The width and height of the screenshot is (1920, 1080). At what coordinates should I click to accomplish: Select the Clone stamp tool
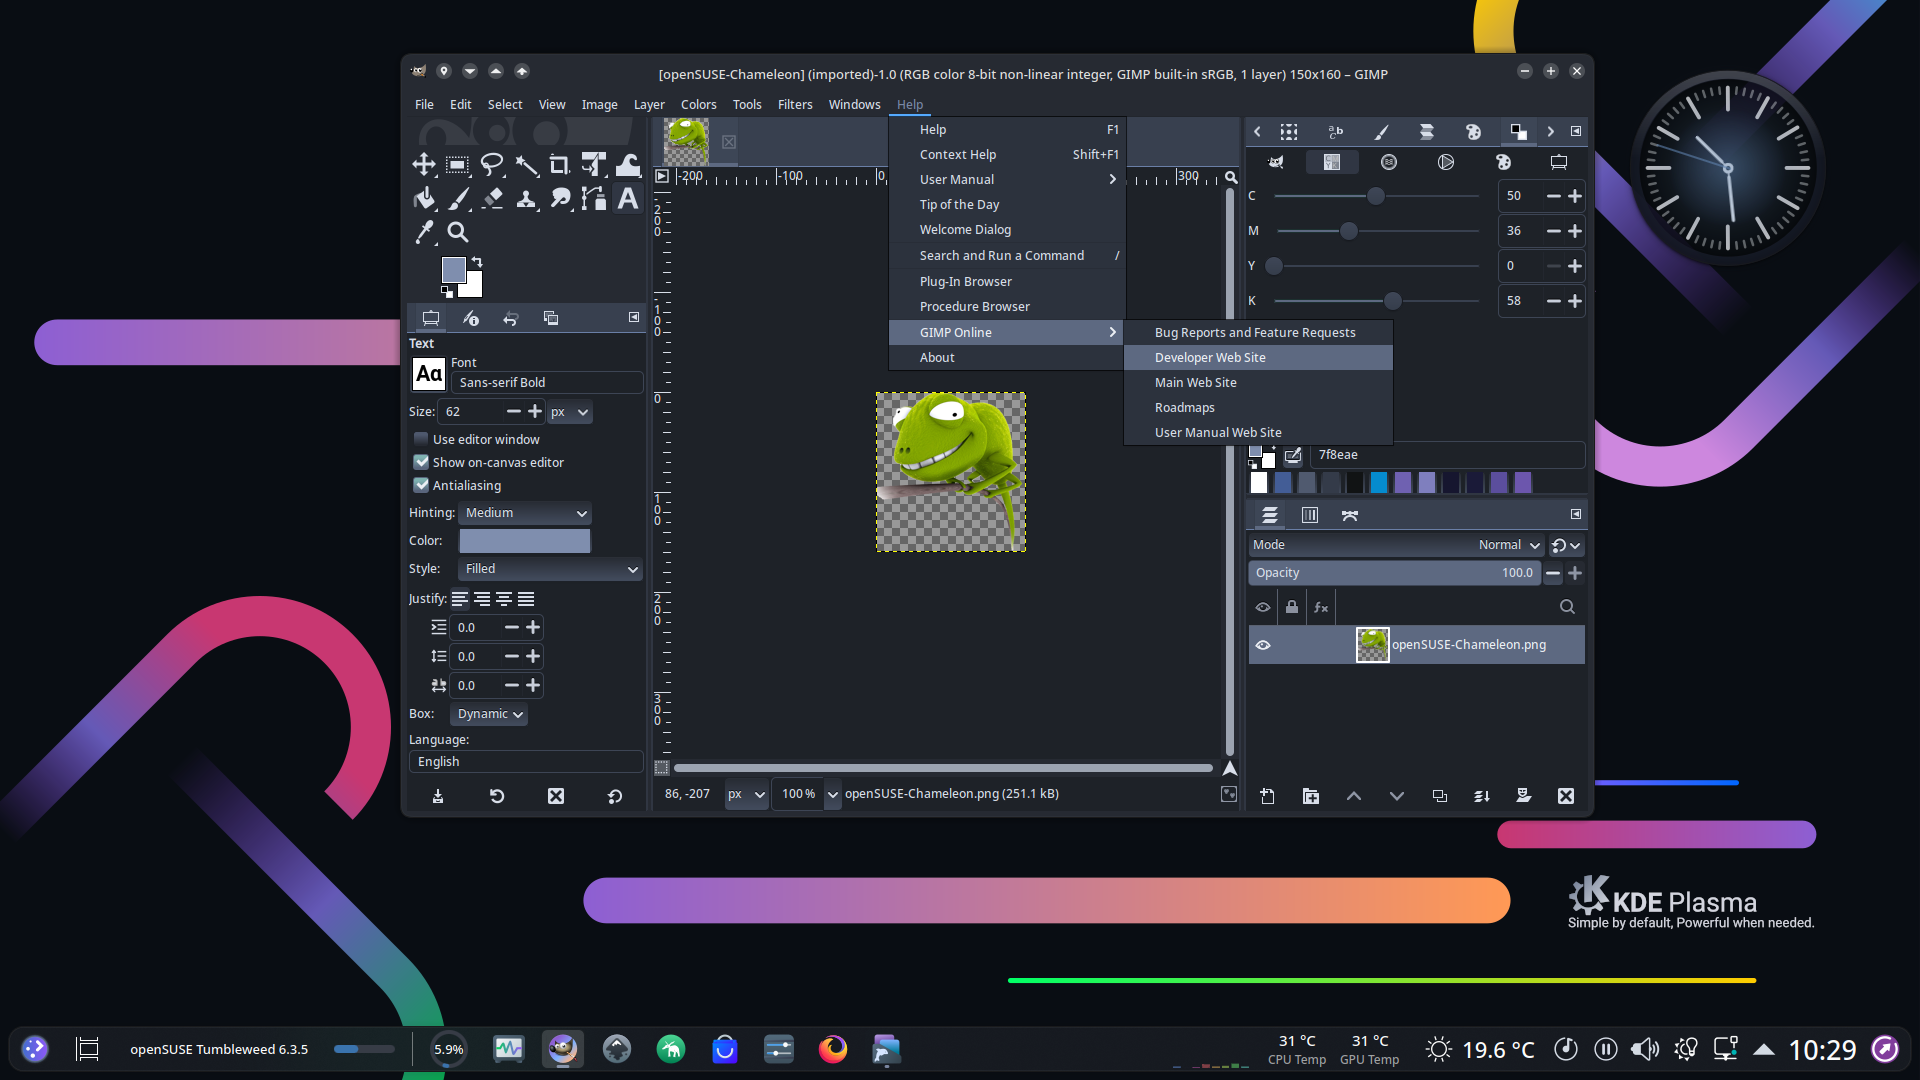(526, 199)
